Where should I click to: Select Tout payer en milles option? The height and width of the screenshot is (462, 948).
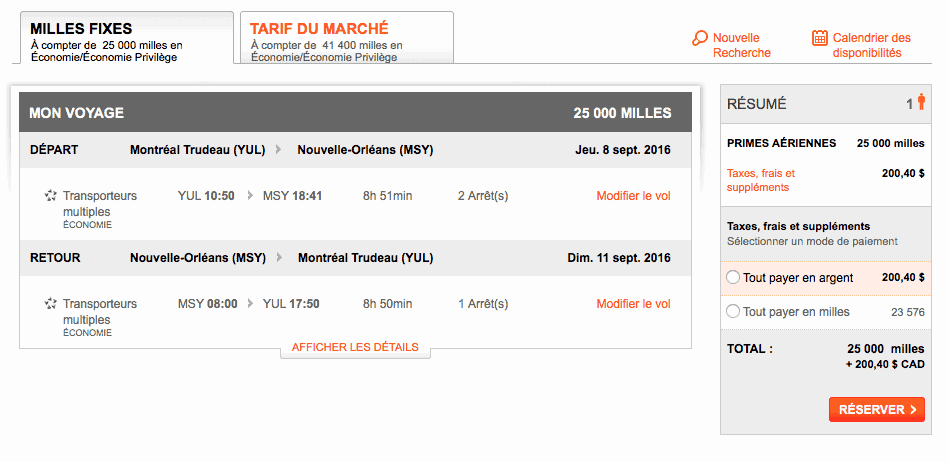tap(734, 312)
